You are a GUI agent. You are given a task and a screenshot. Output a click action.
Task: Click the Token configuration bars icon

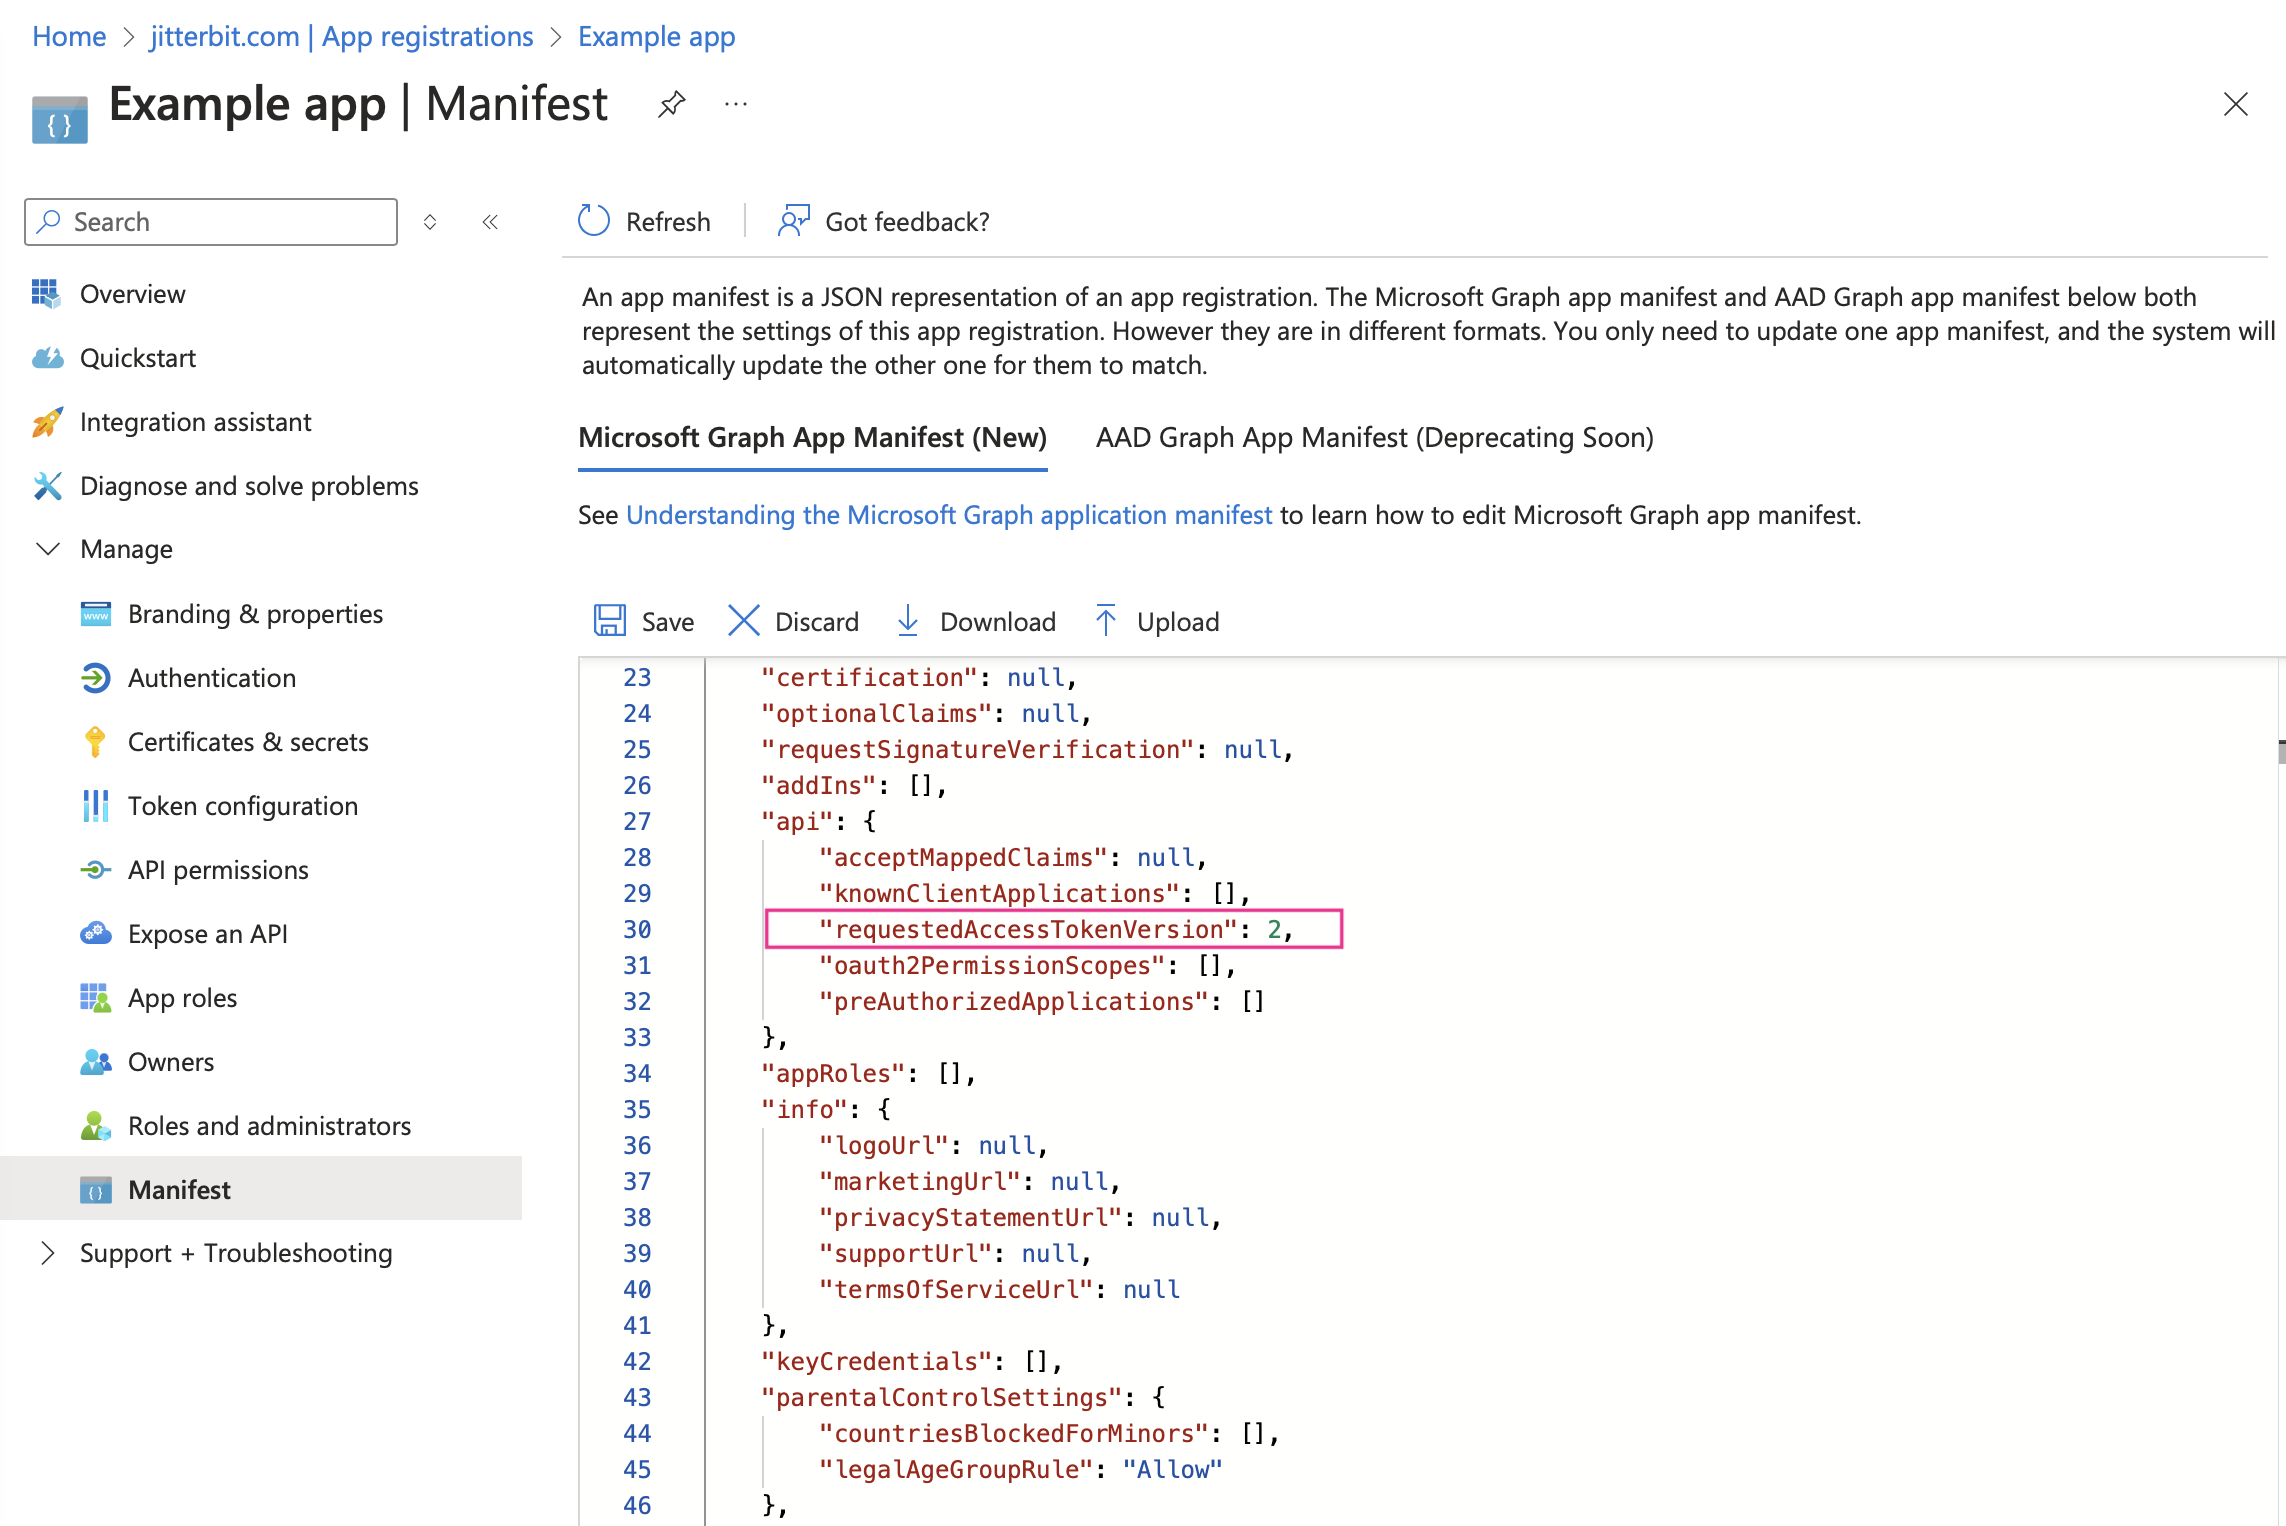pyautogui.click(x=95, y=806)
